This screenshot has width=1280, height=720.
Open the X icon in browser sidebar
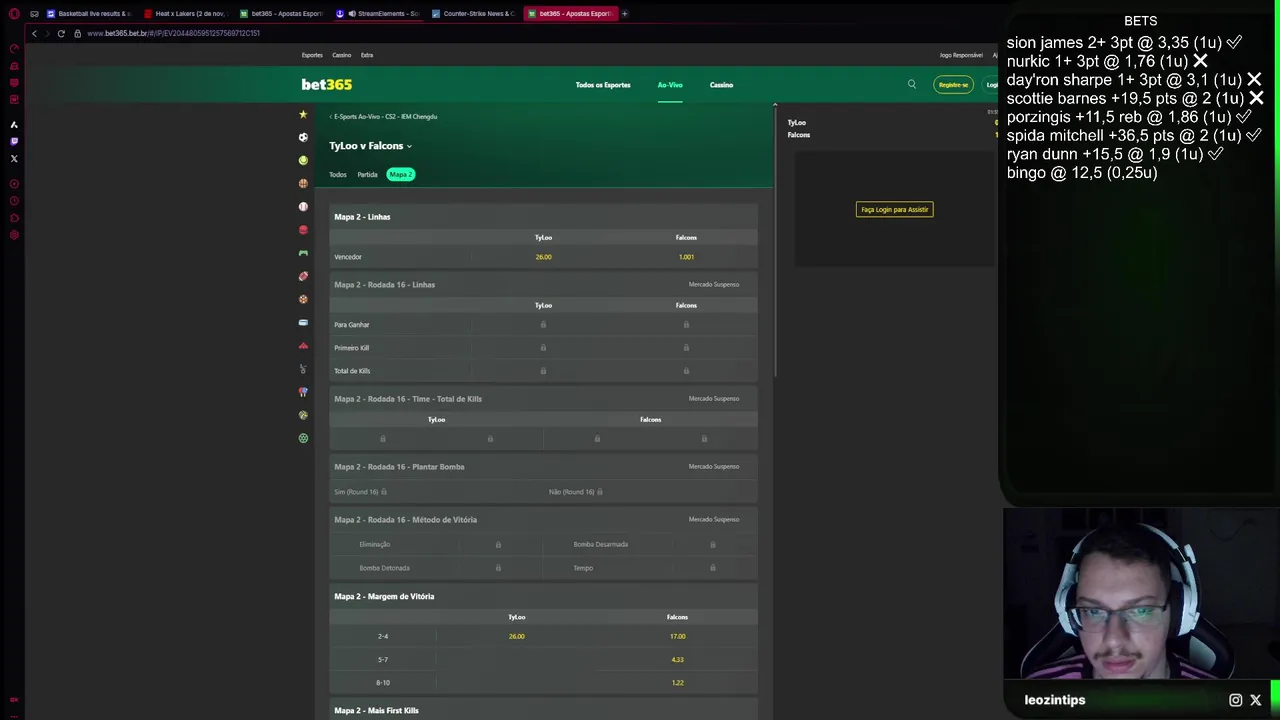tap(14, 158)
